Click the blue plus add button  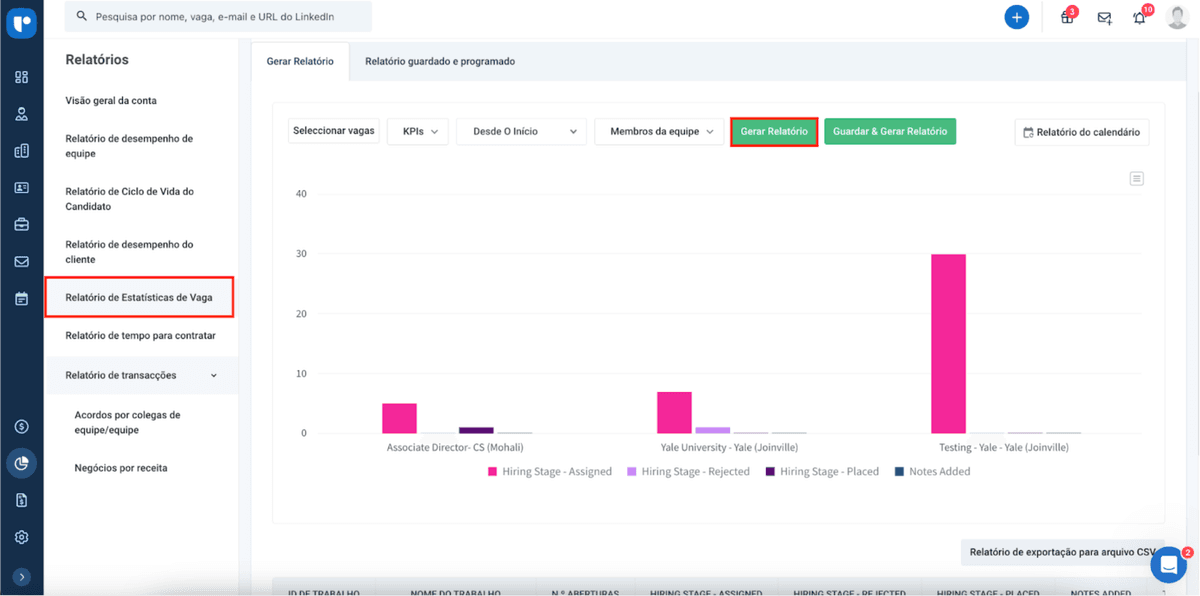pos(1016,17)
